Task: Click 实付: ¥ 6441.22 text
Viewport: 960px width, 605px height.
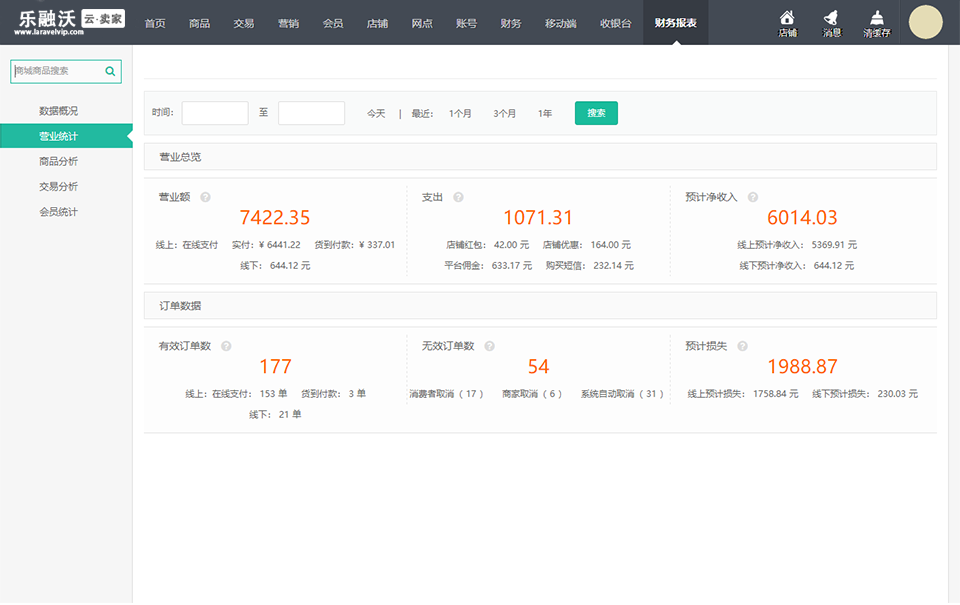Action: (x=266, y=245)
